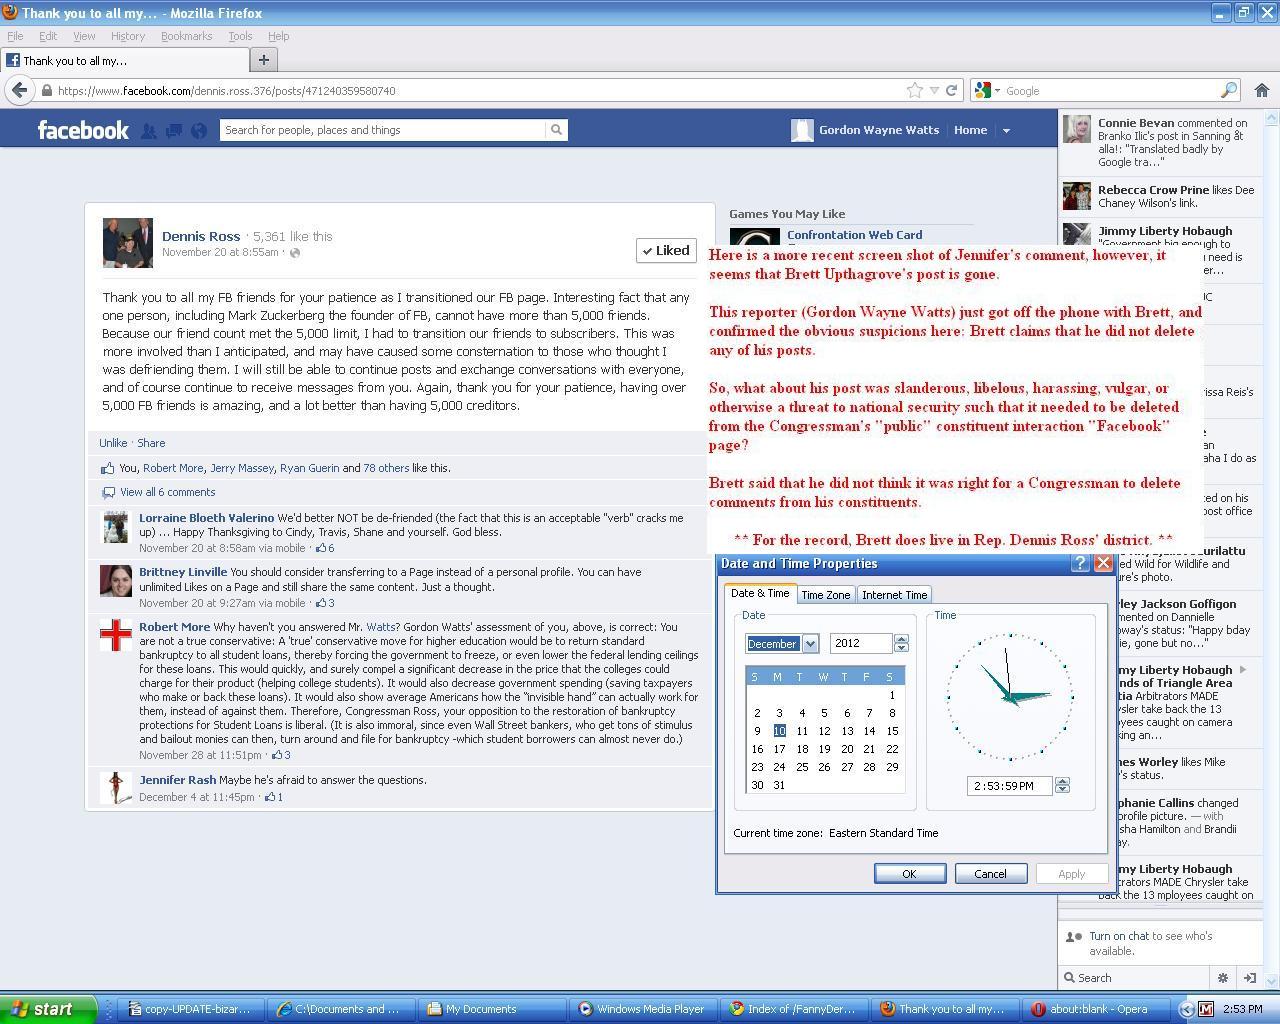The image size is (1280, 1024).
Task: Click the comments bubble icon
Action: tap(108, 492)
